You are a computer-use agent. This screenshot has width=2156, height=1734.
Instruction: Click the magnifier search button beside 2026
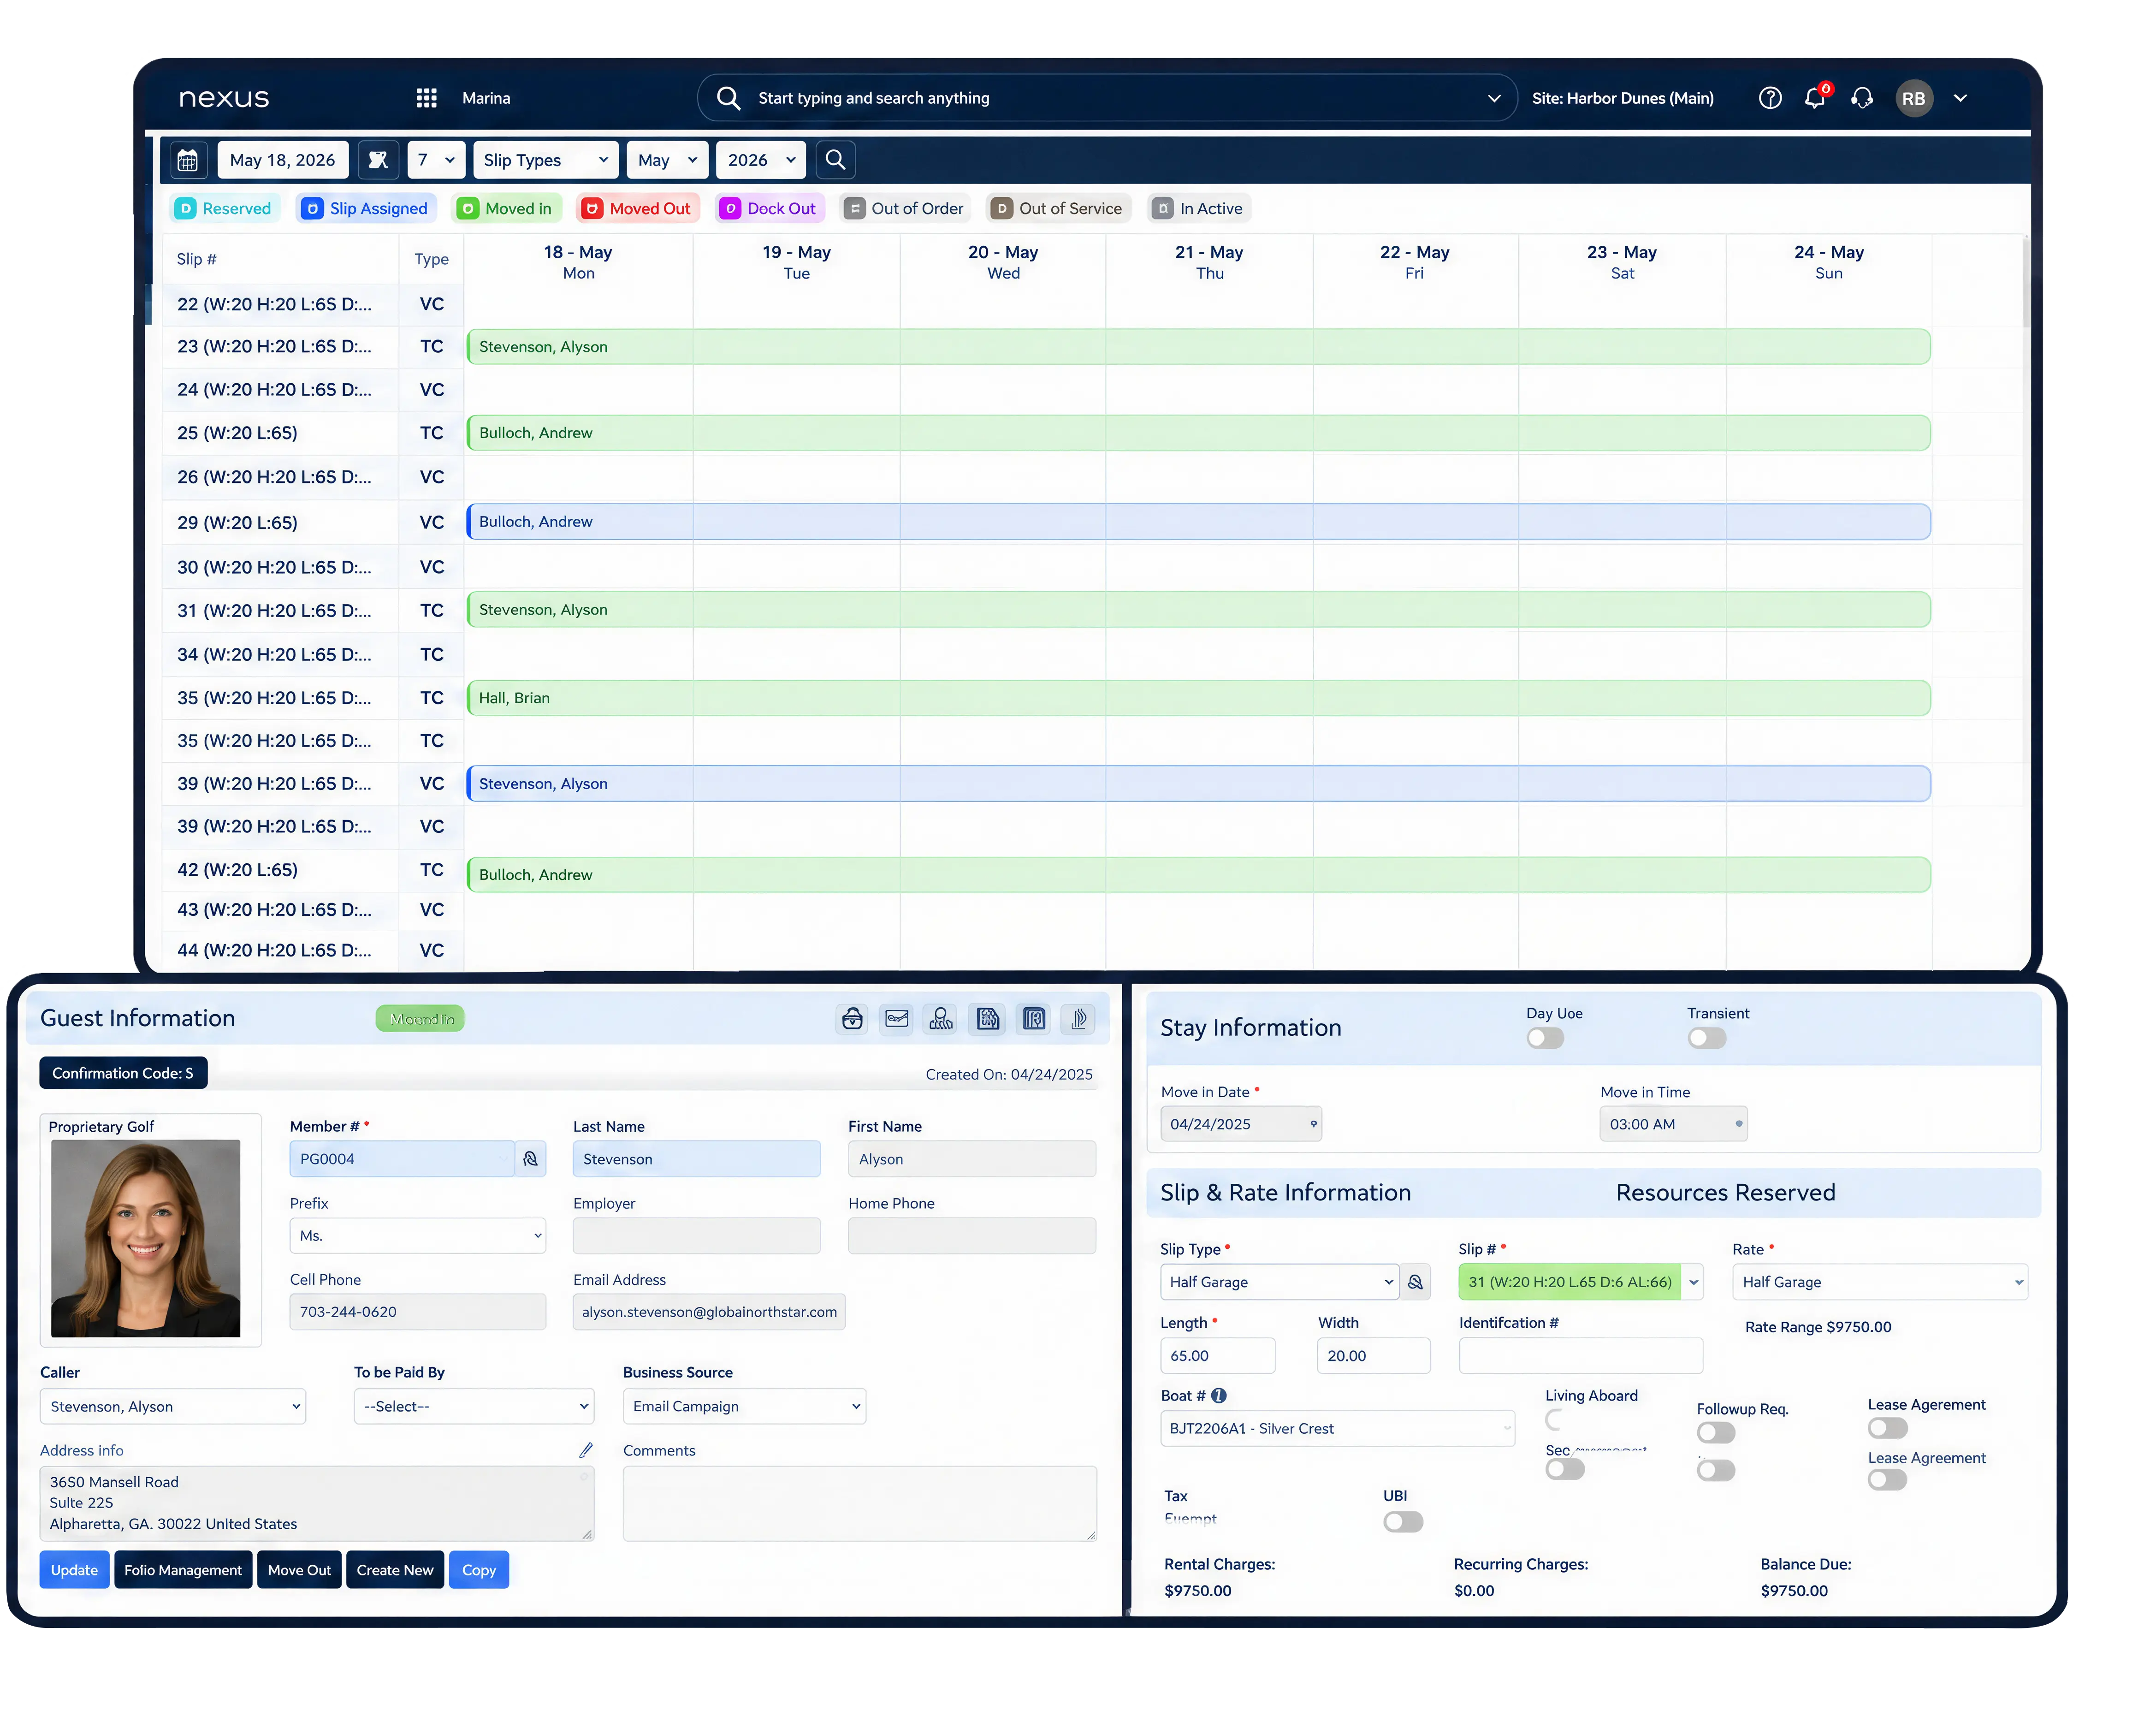pos(836,160)
